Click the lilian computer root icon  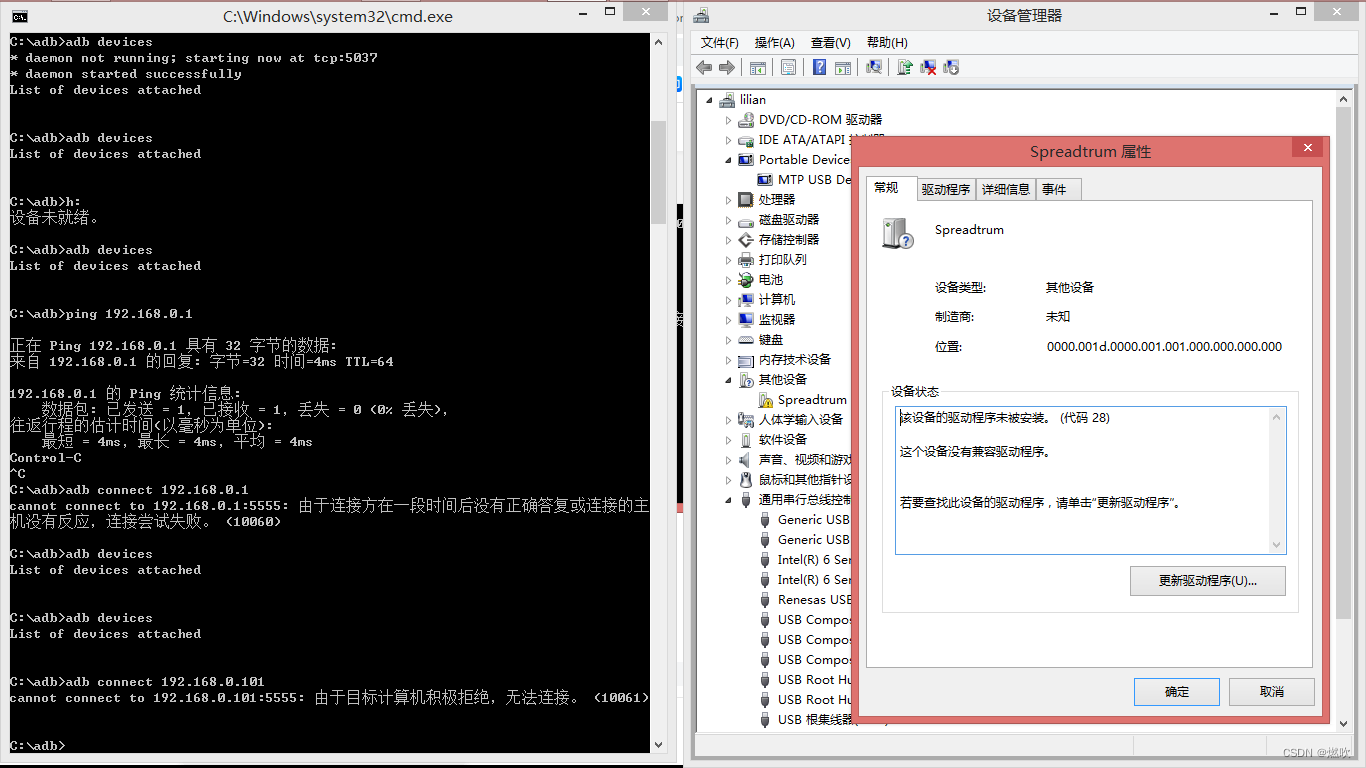(x=727, y=100)
